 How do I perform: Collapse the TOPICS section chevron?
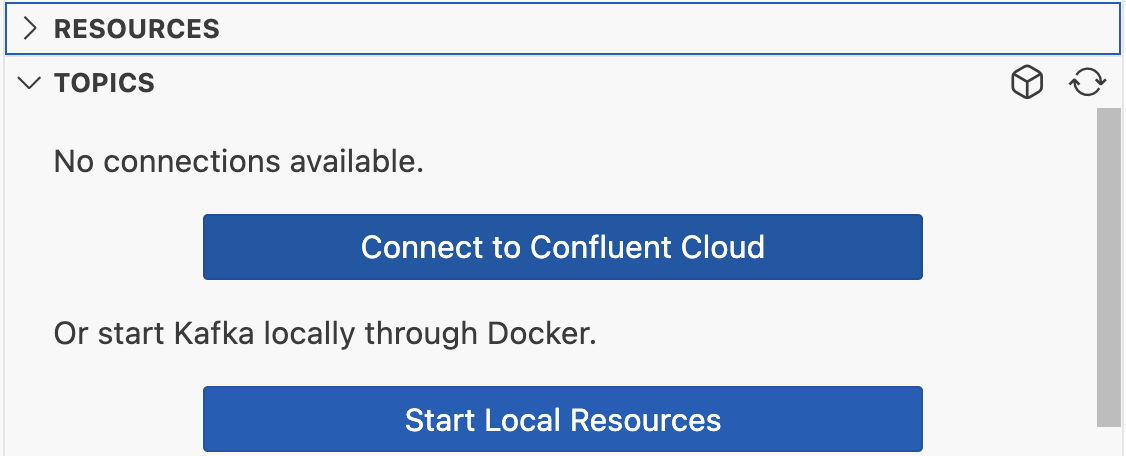click(29, 83)
